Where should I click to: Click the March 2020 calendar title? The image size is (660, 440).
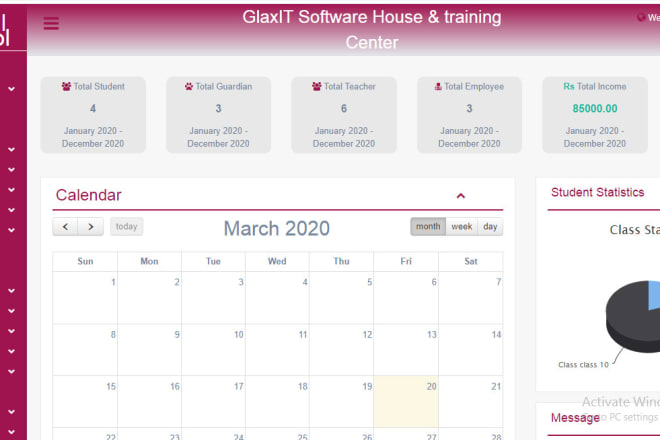coord(277,229)
